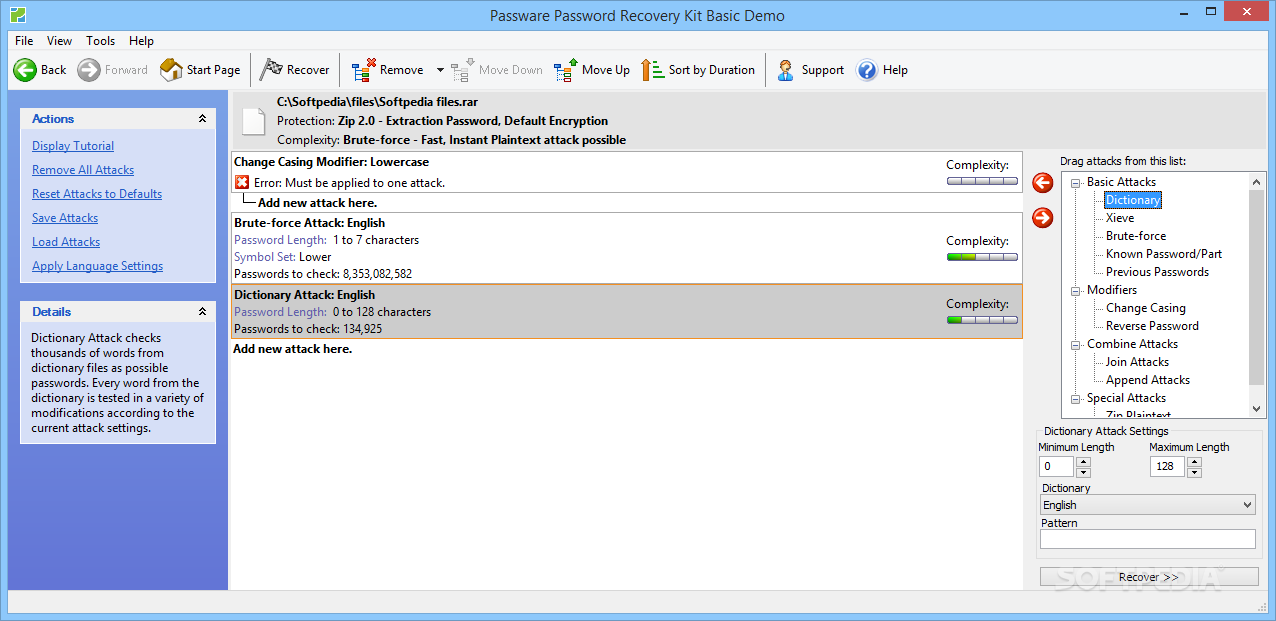The image size is (1276, 621).
Task: Select Change Casing tree item
Action: click(x=1146, y=308)
